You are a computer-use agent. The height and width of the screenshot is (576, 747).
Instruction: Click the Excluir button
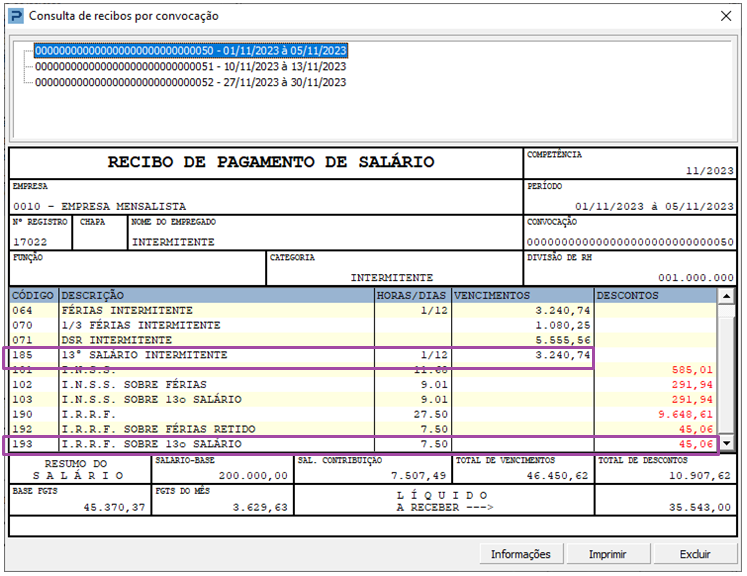coord(695,554)
